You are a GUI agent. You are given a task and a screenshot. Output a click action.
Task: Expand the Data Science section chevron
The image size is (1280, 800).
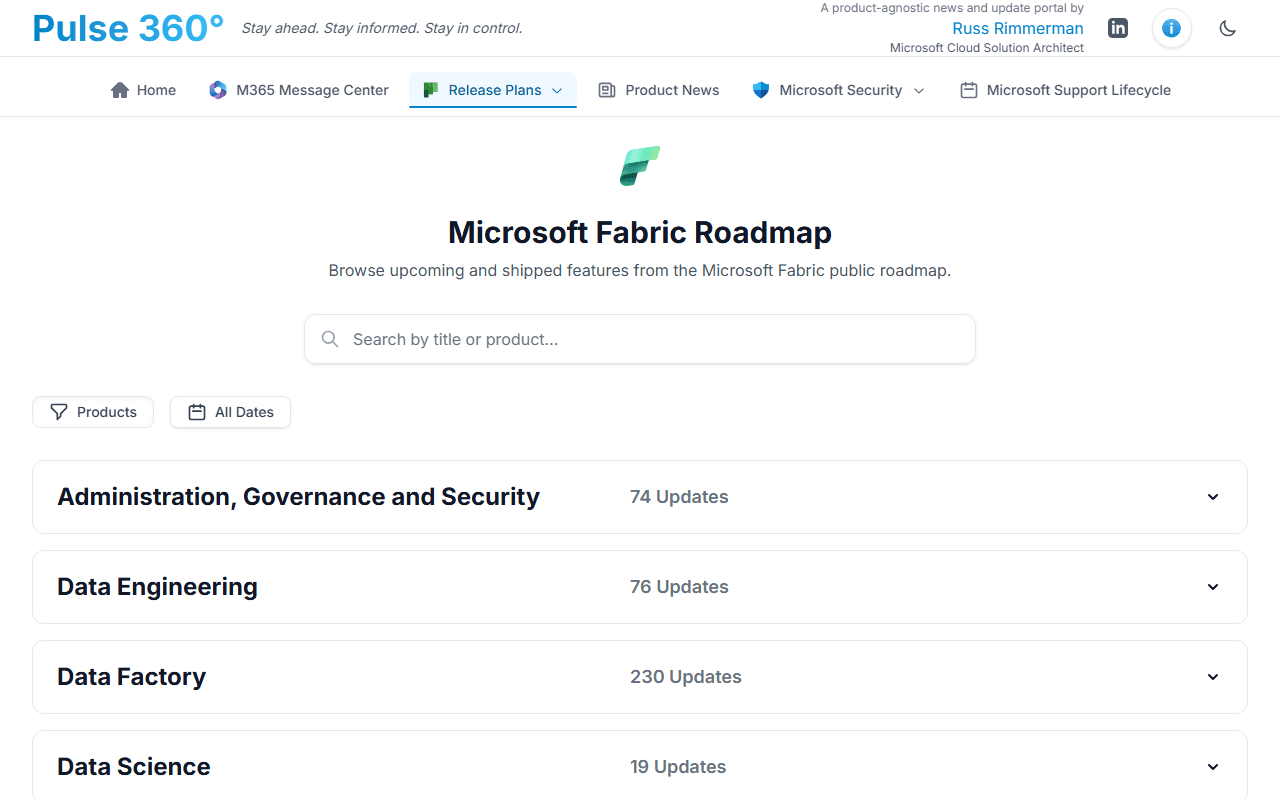(1213, 767)
